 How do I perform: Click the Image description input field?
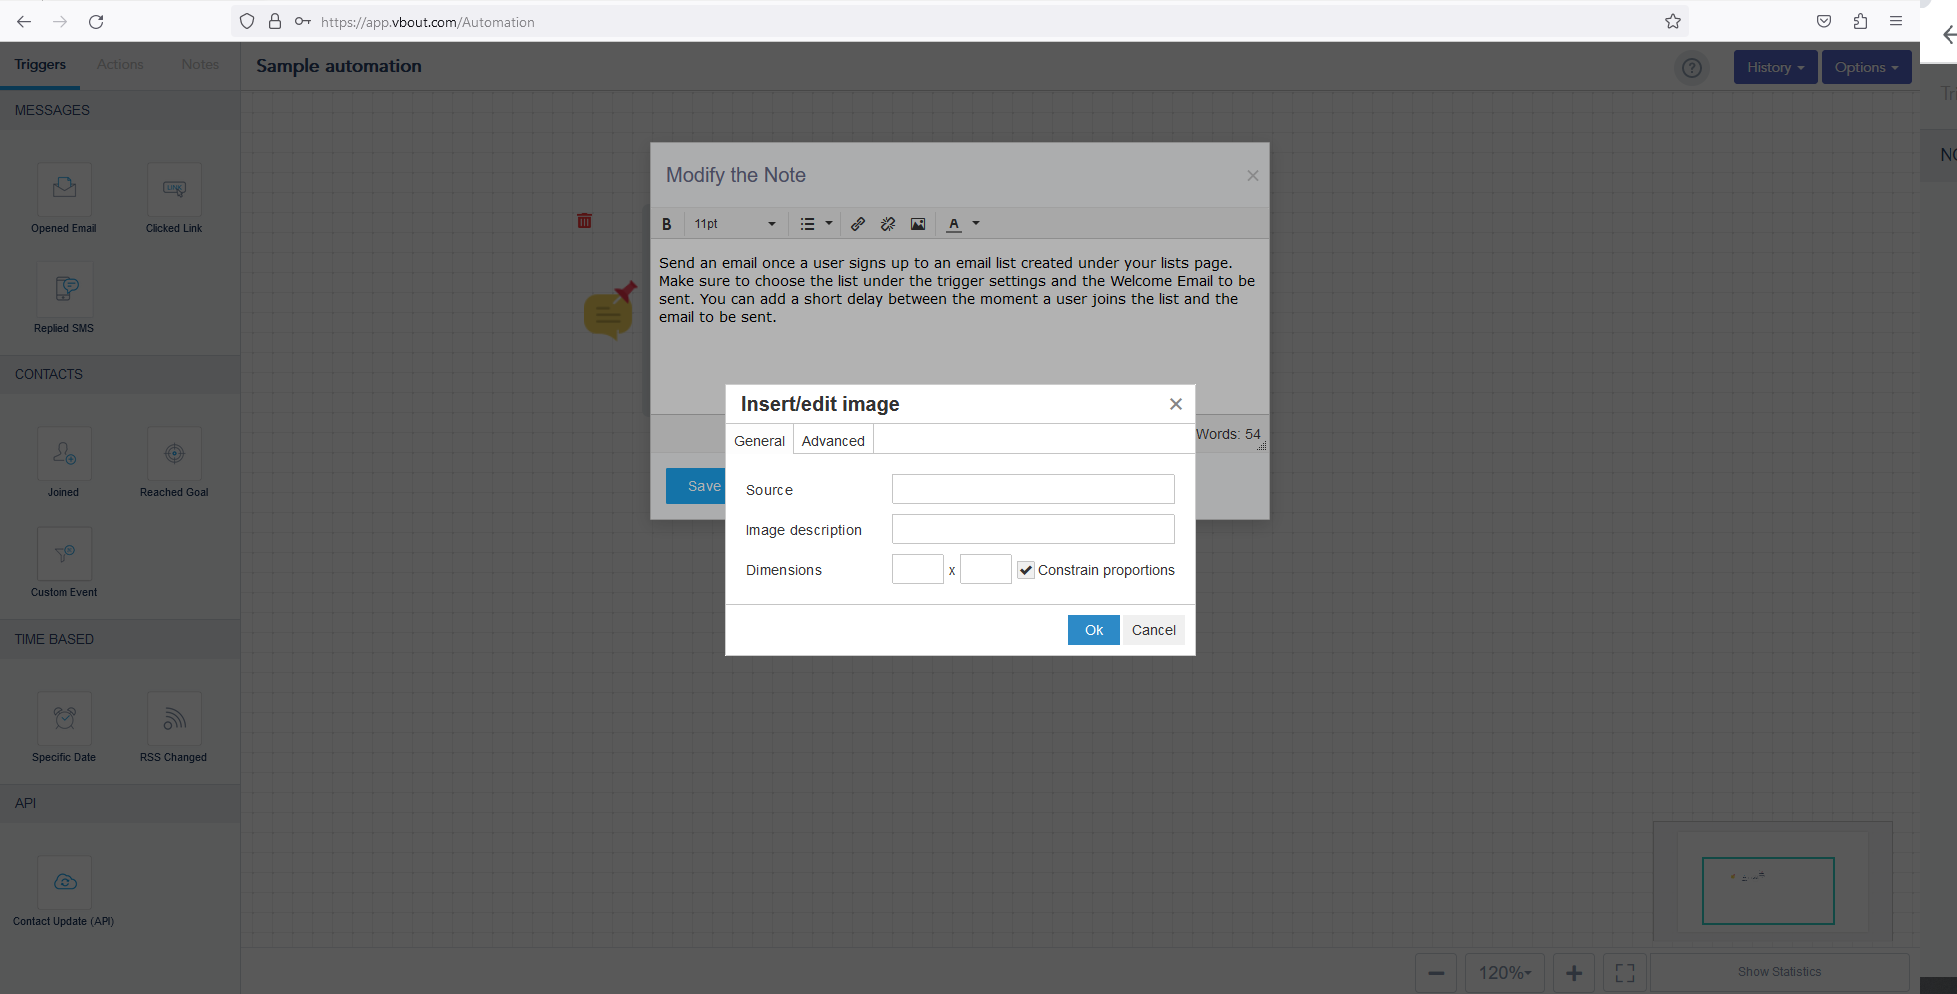pos(1033,529)
